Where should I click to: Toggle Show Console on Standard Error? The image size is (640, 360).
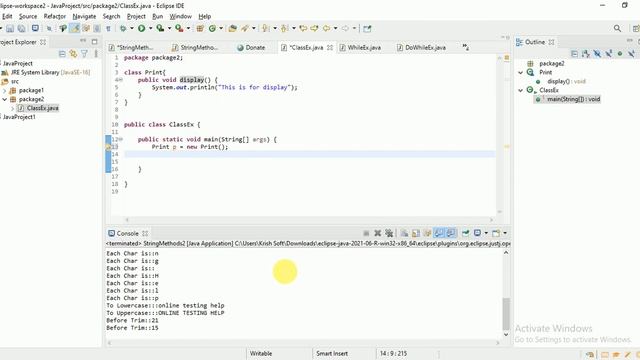[x=451, y=233]
